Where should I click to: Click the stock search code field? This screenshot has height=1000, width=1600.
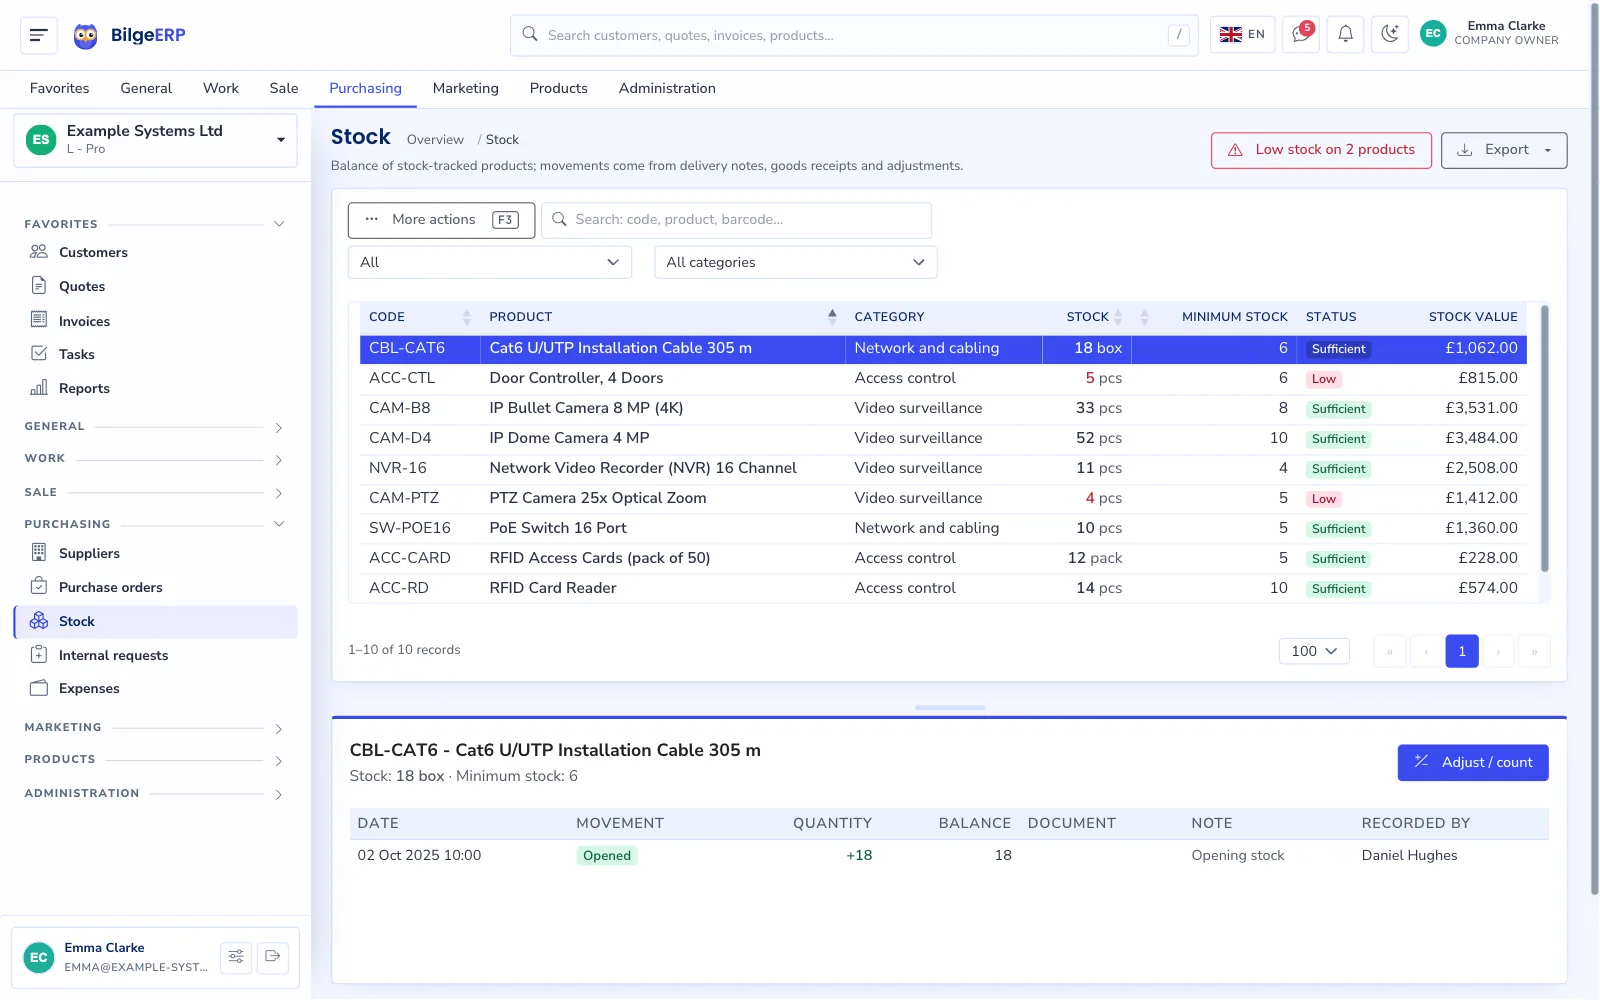[737, 220]
